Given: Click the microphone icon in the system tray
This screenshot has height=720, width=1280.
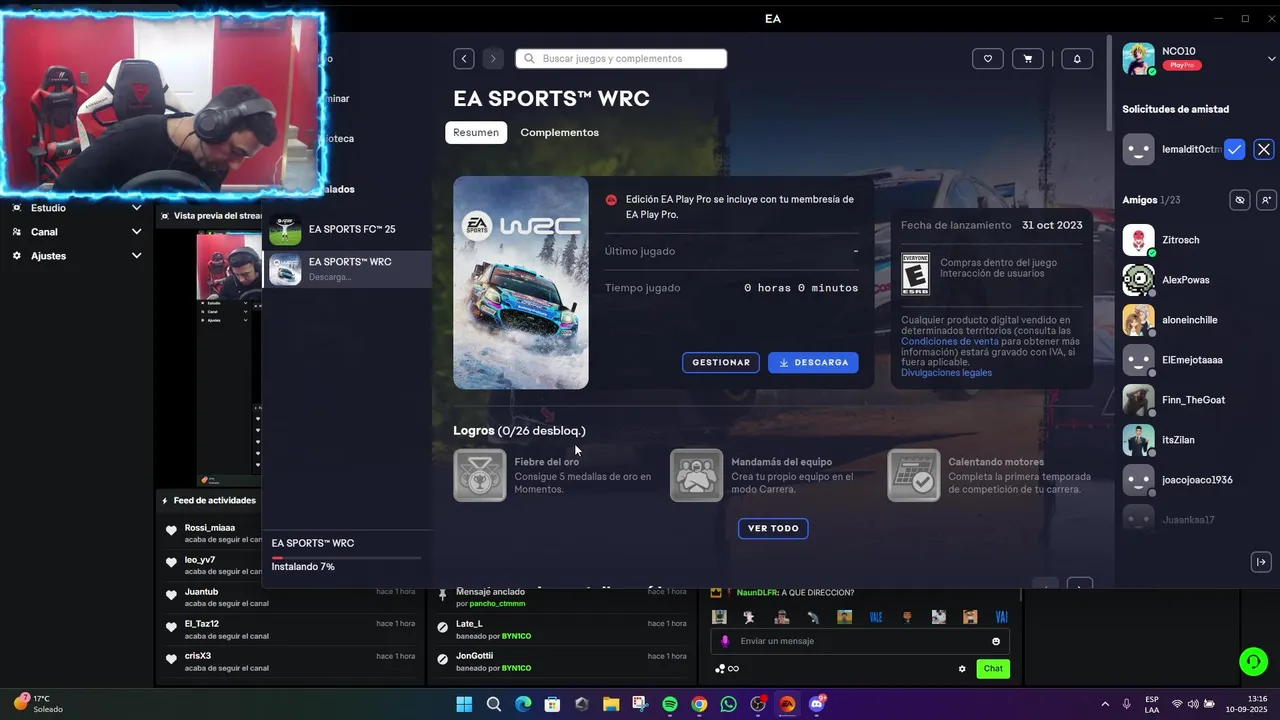Looking at the screenshot, I should tap(1127, 704).
